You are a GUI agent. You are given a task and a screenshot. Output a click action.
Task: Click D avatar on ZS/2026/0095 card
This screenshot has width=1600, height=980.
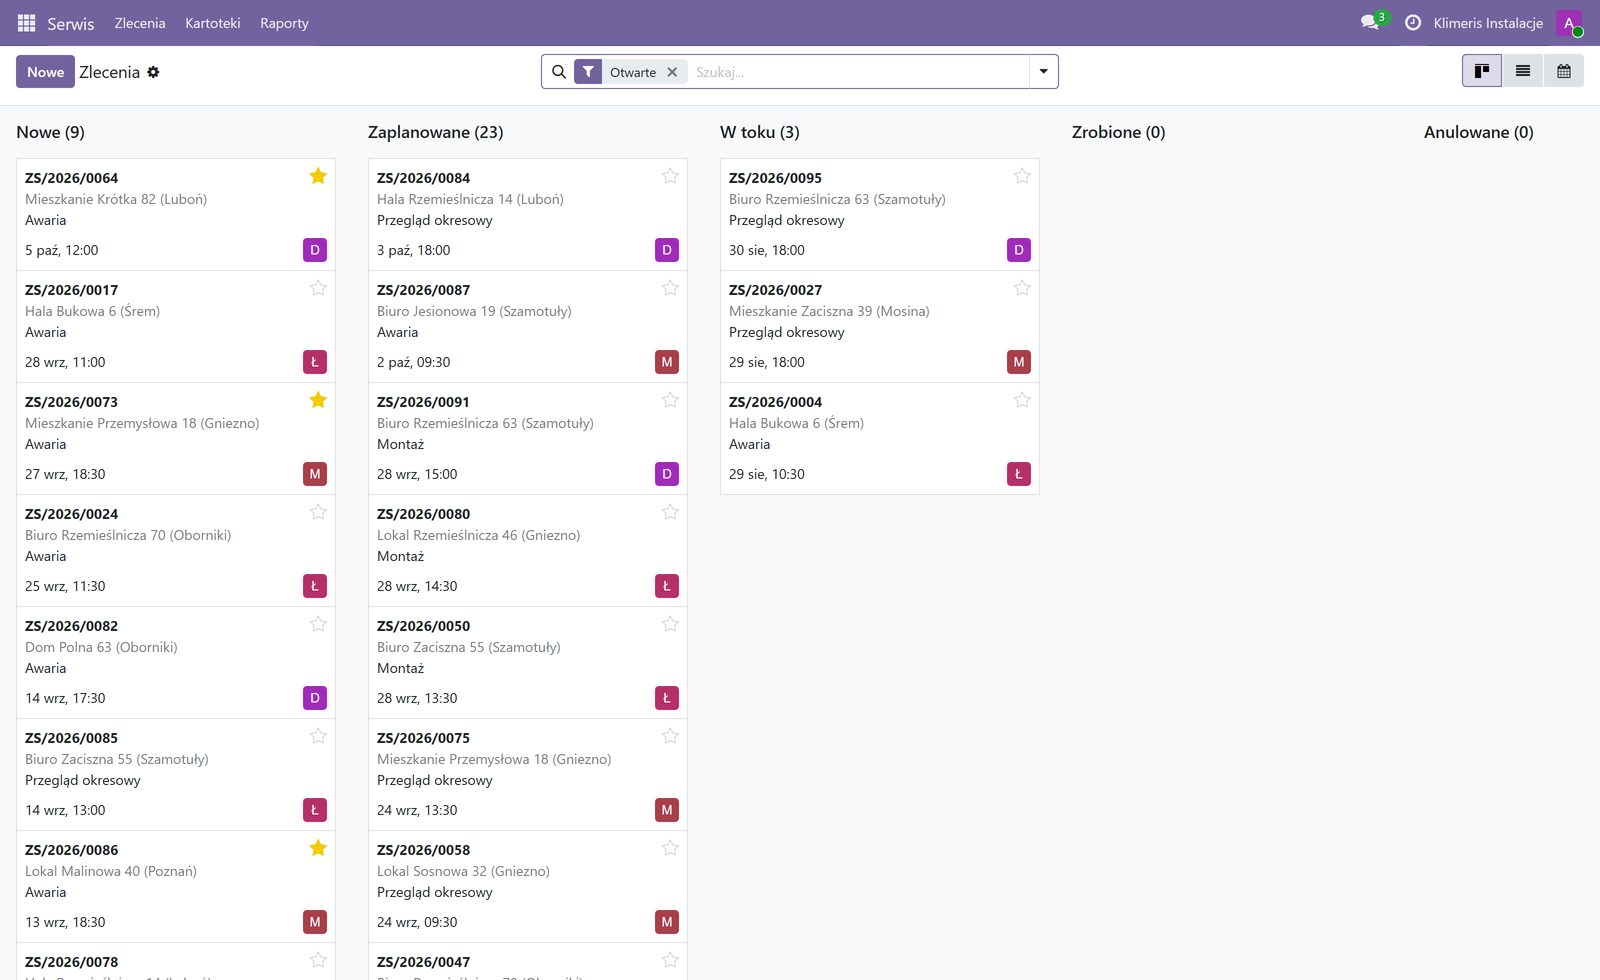pos(1019,250)
